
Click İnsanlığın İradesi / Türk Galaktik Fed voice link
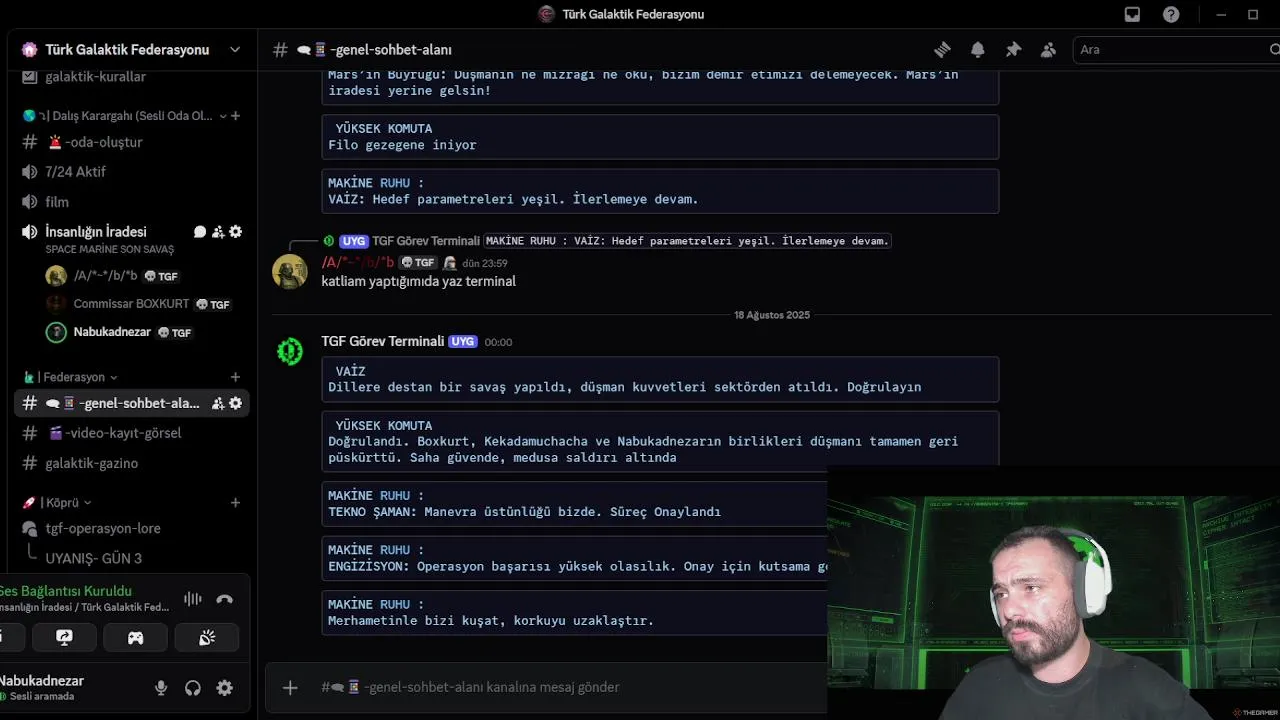point(85,607)
